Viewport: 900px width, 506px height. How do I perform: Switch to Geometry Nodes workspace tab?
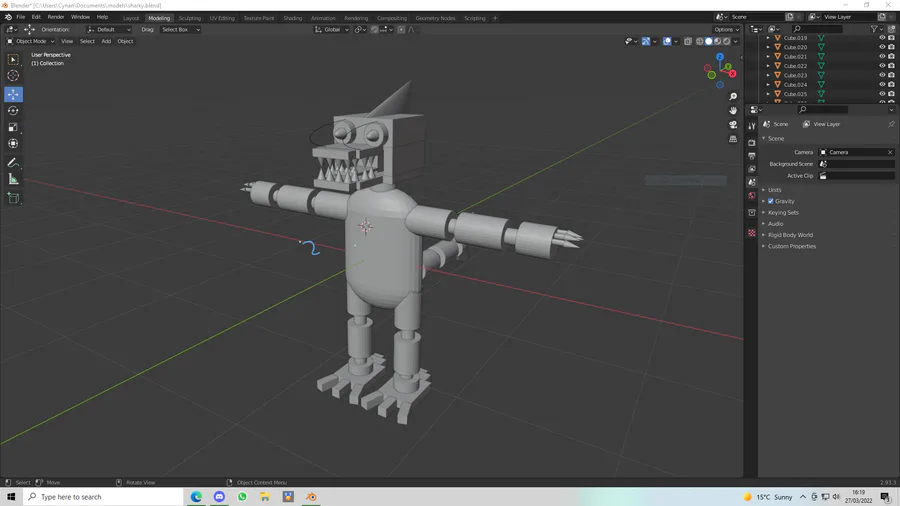(x=435, y=18)
